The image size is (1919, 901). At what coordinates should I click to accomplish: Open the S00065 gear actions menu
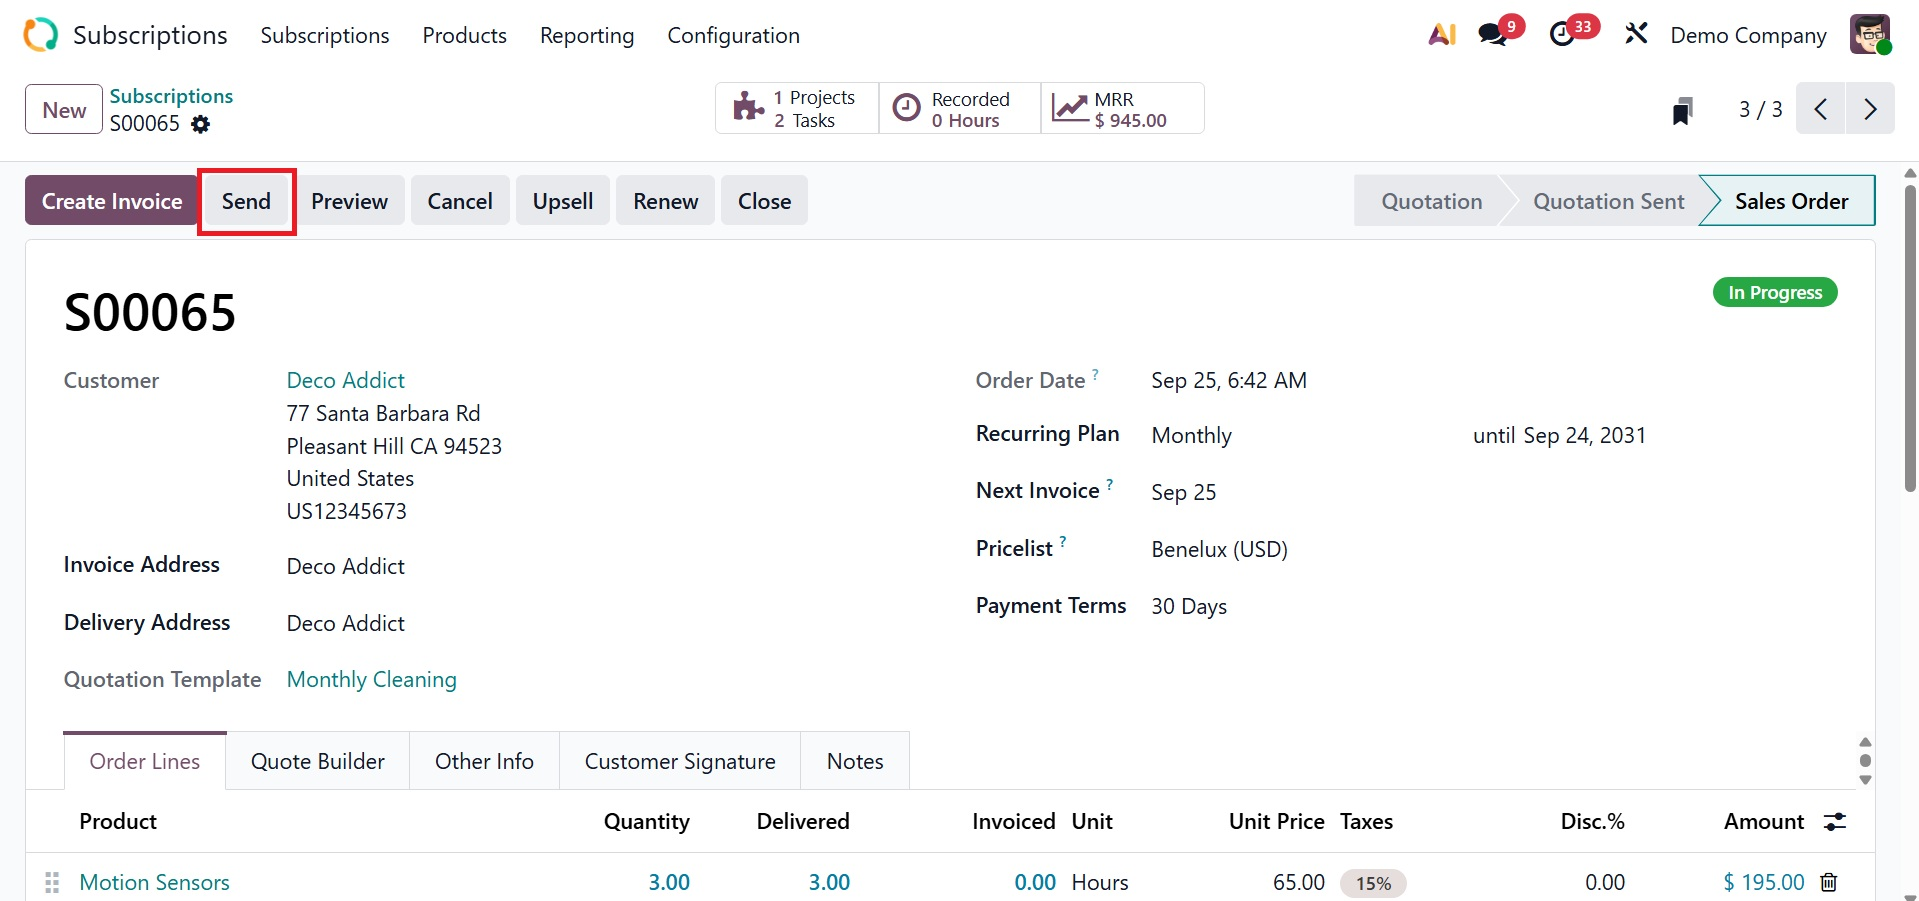pyautogui.click(x=201, y=124)
